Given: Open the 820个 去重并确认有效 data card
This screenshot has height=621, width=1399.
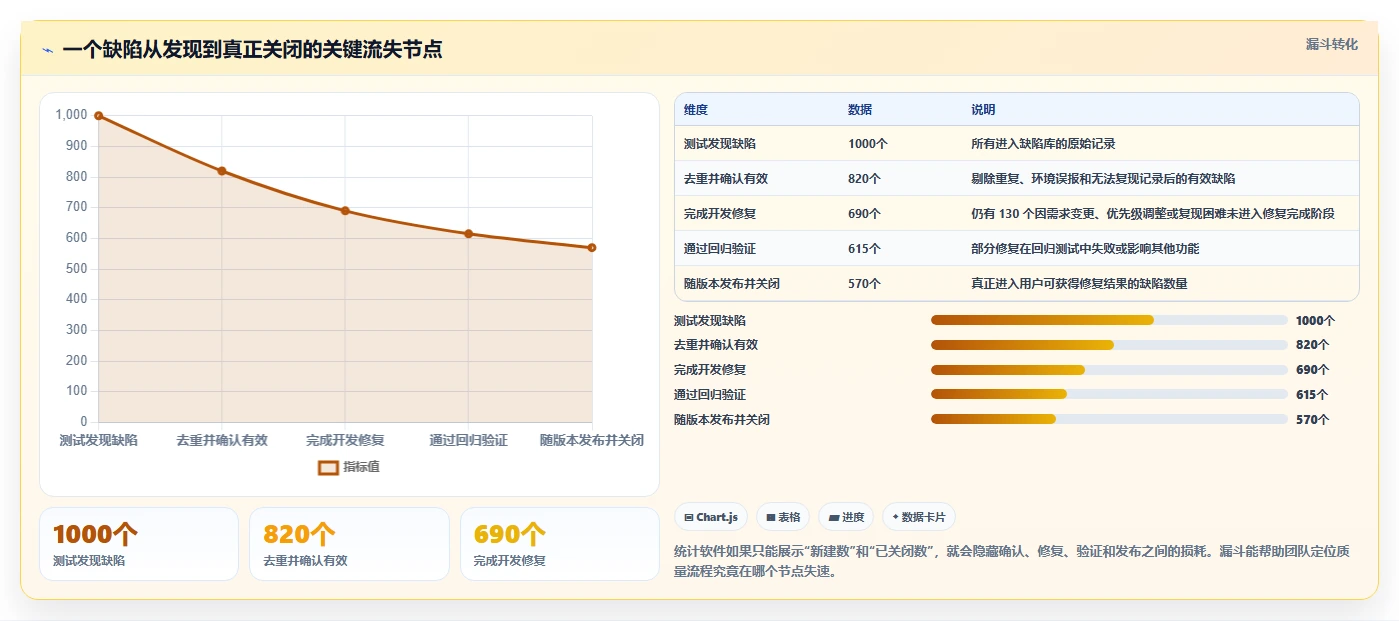Looking at the screenshot, I should point(349,544).
